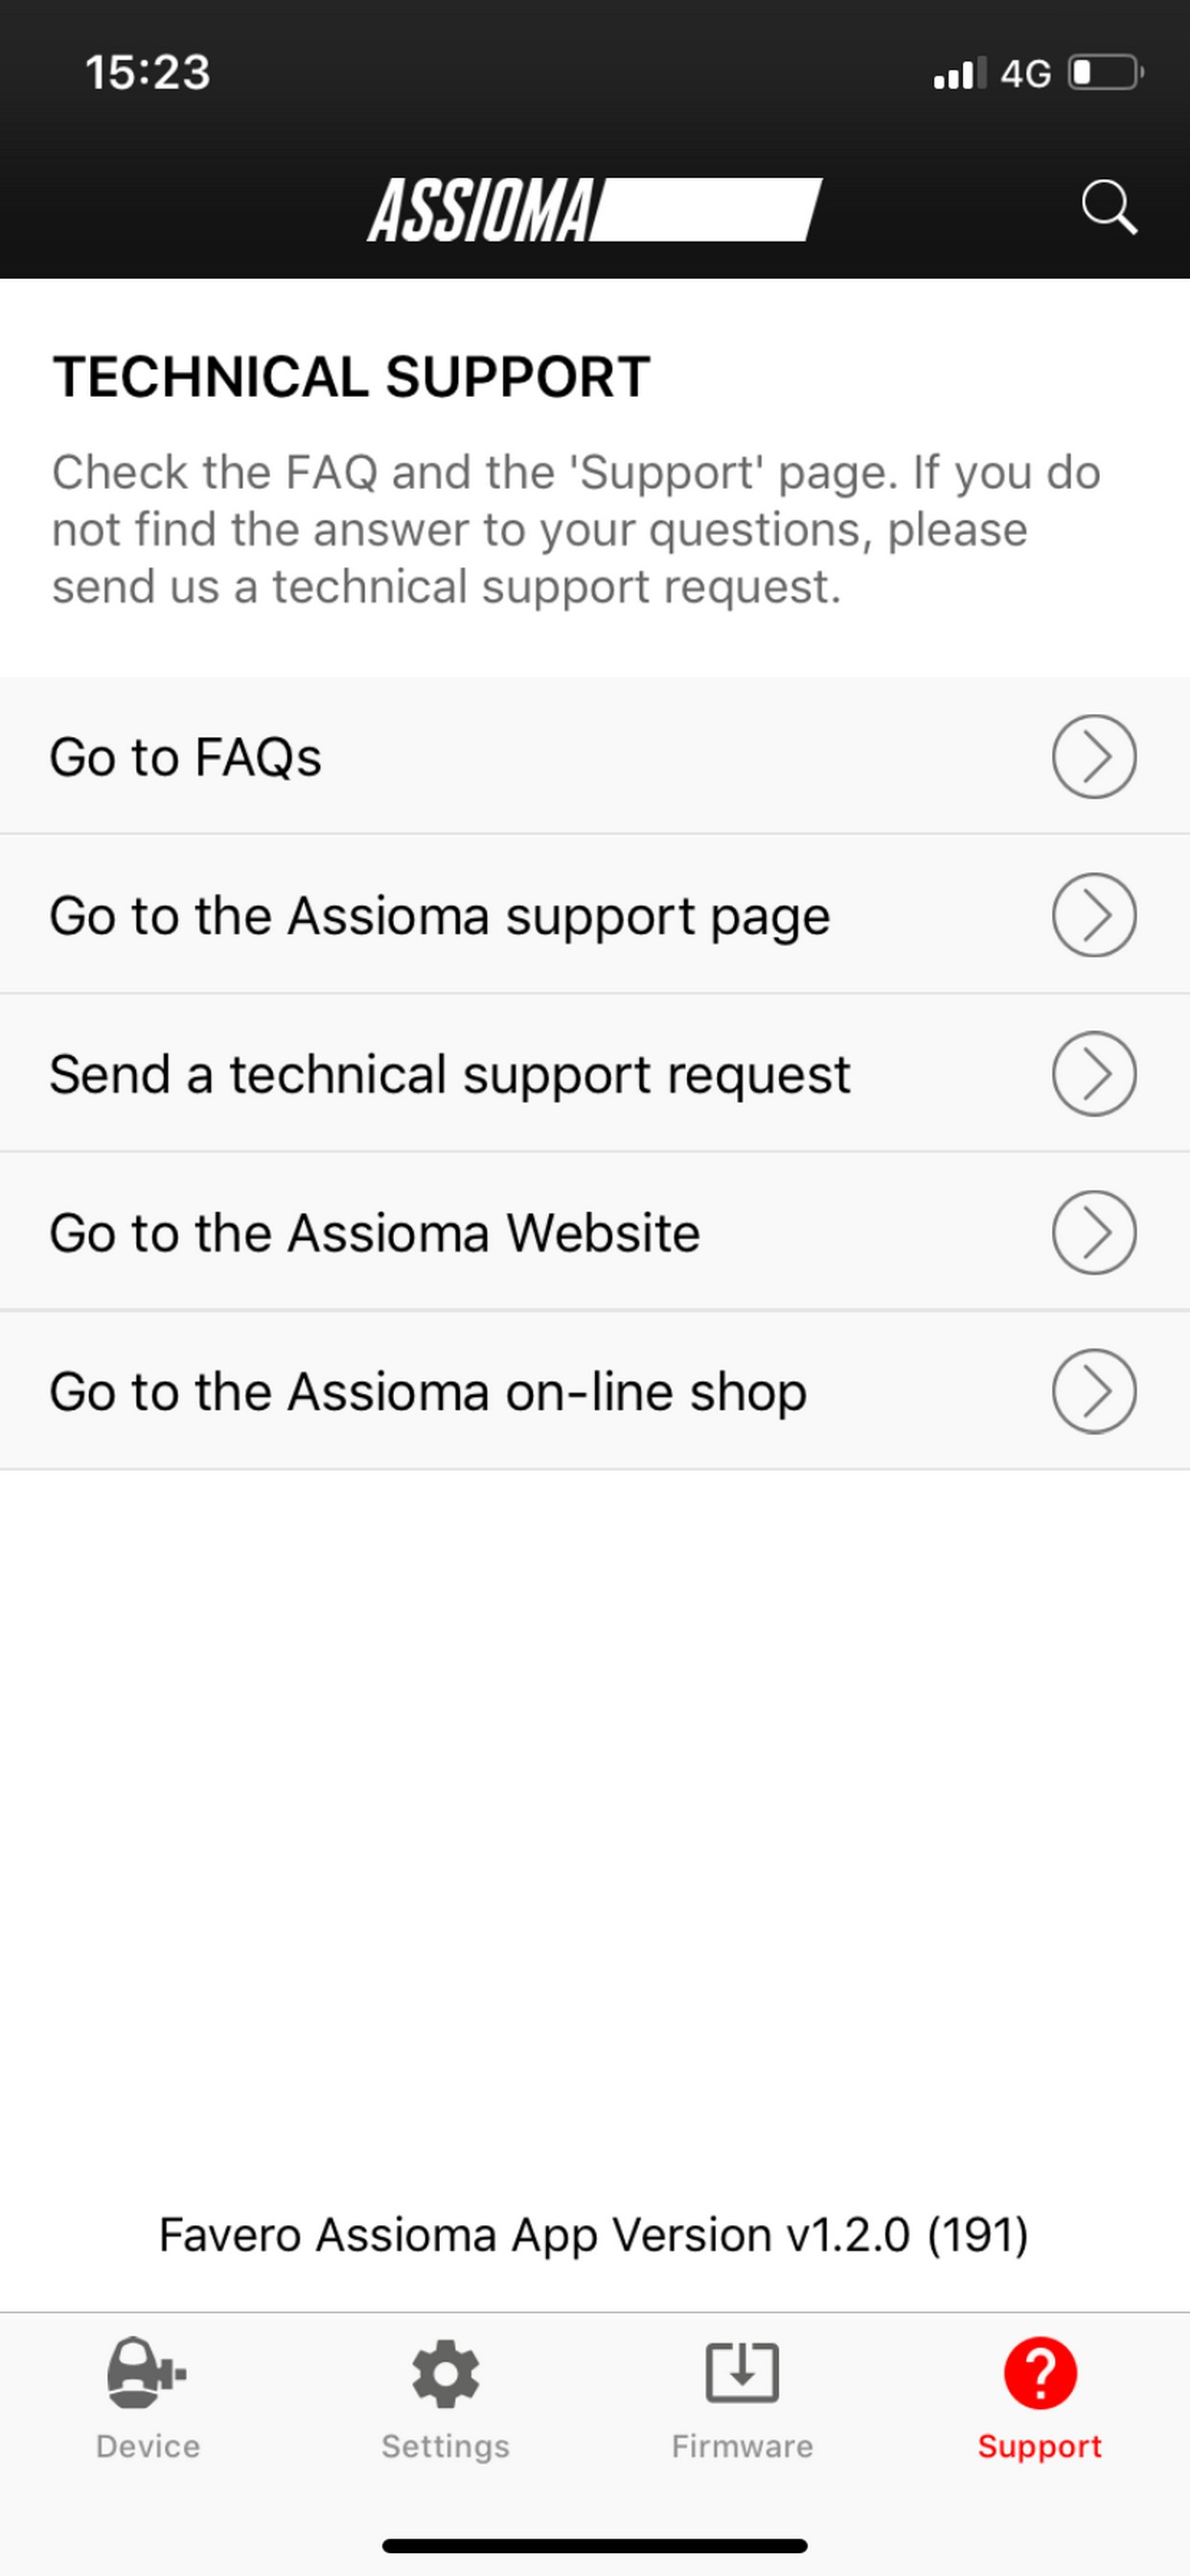The width and height of the screenshot is (1190, 2576).
Task: Tap the chevron next to Go to FAQs
Action: 1093,757
